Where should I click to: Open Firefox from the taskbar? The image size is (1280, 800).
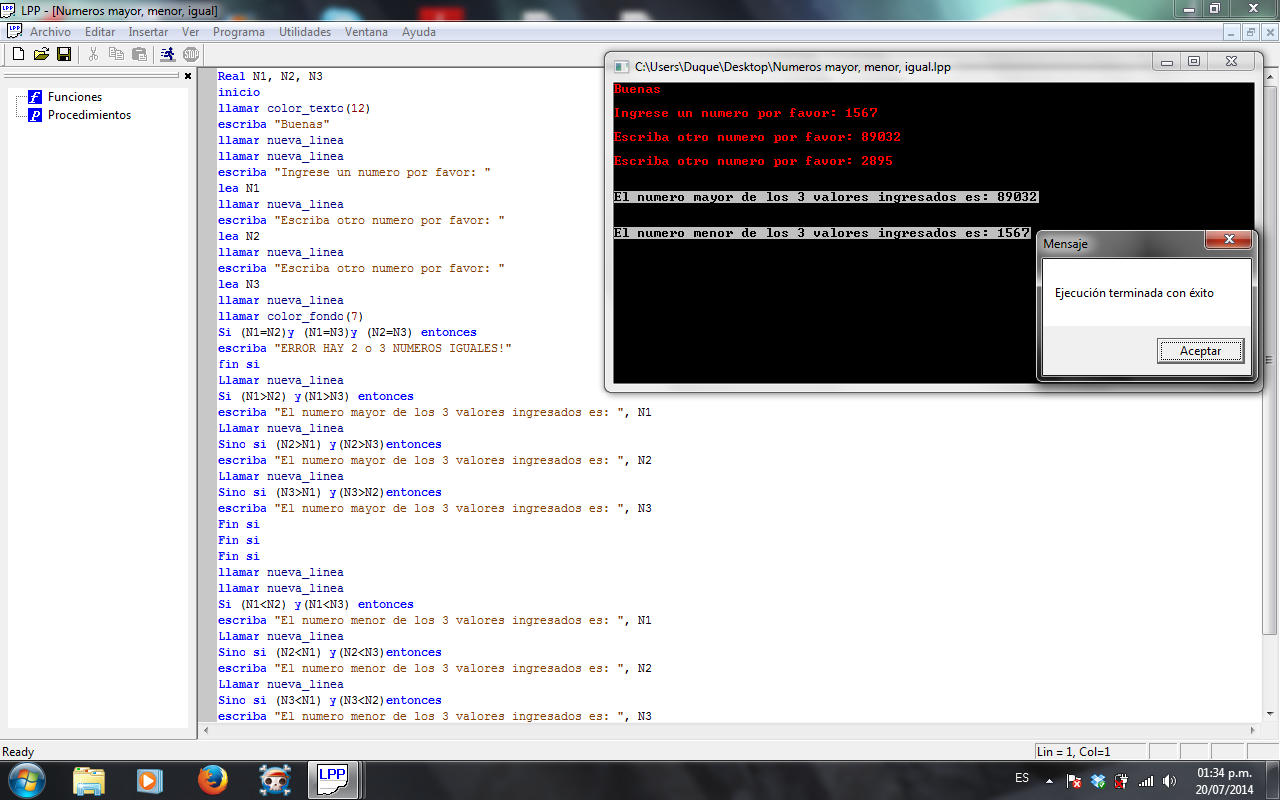click(x=211, y=779)
